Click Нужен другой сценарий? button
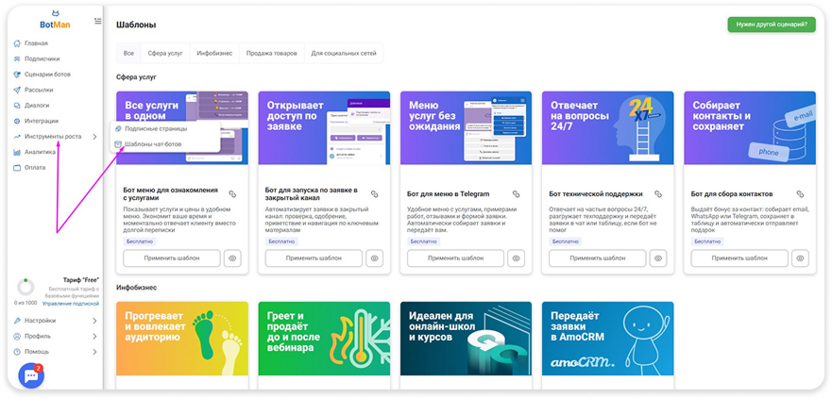 click(772, 24)
